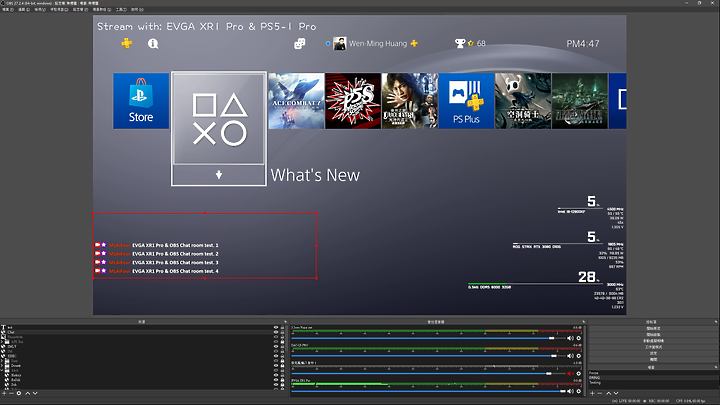Hide the text source in the first Sources row

(276, 327)
